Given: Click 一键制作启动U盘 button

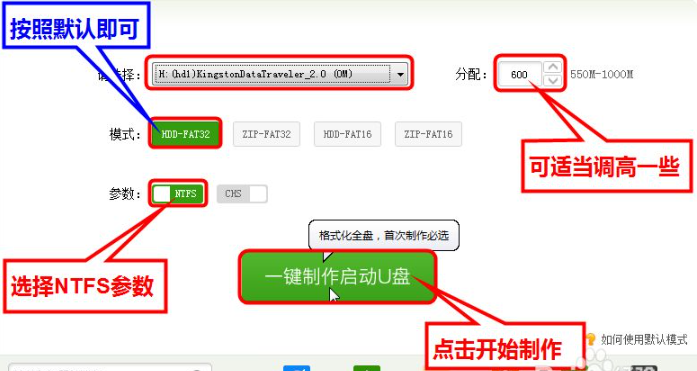Looking at the screenshot, I should pos(337,276).
